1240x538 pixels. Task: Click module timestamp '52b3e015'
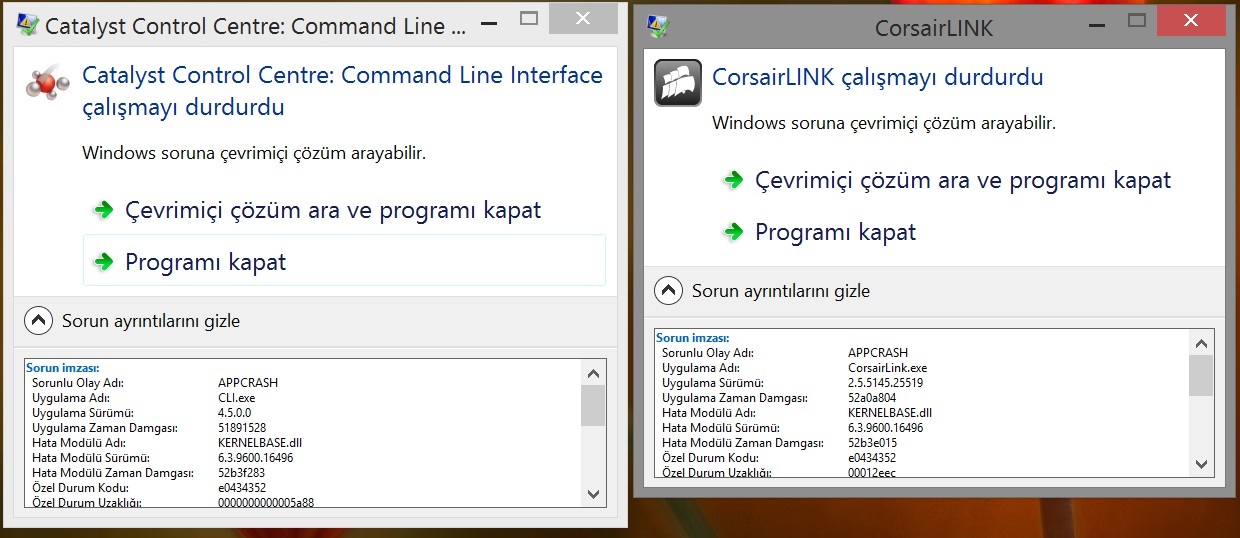coord(872,443)
